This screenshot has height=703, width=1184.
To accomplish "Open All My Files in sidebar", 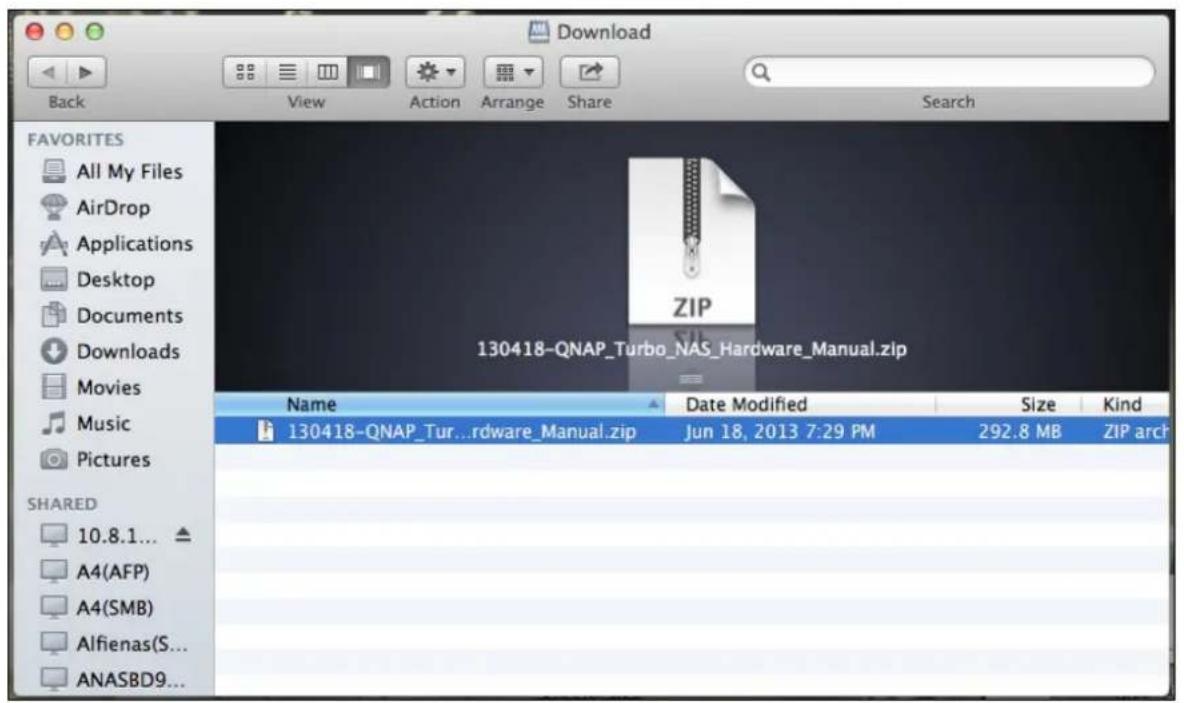I will click(112, 171).
